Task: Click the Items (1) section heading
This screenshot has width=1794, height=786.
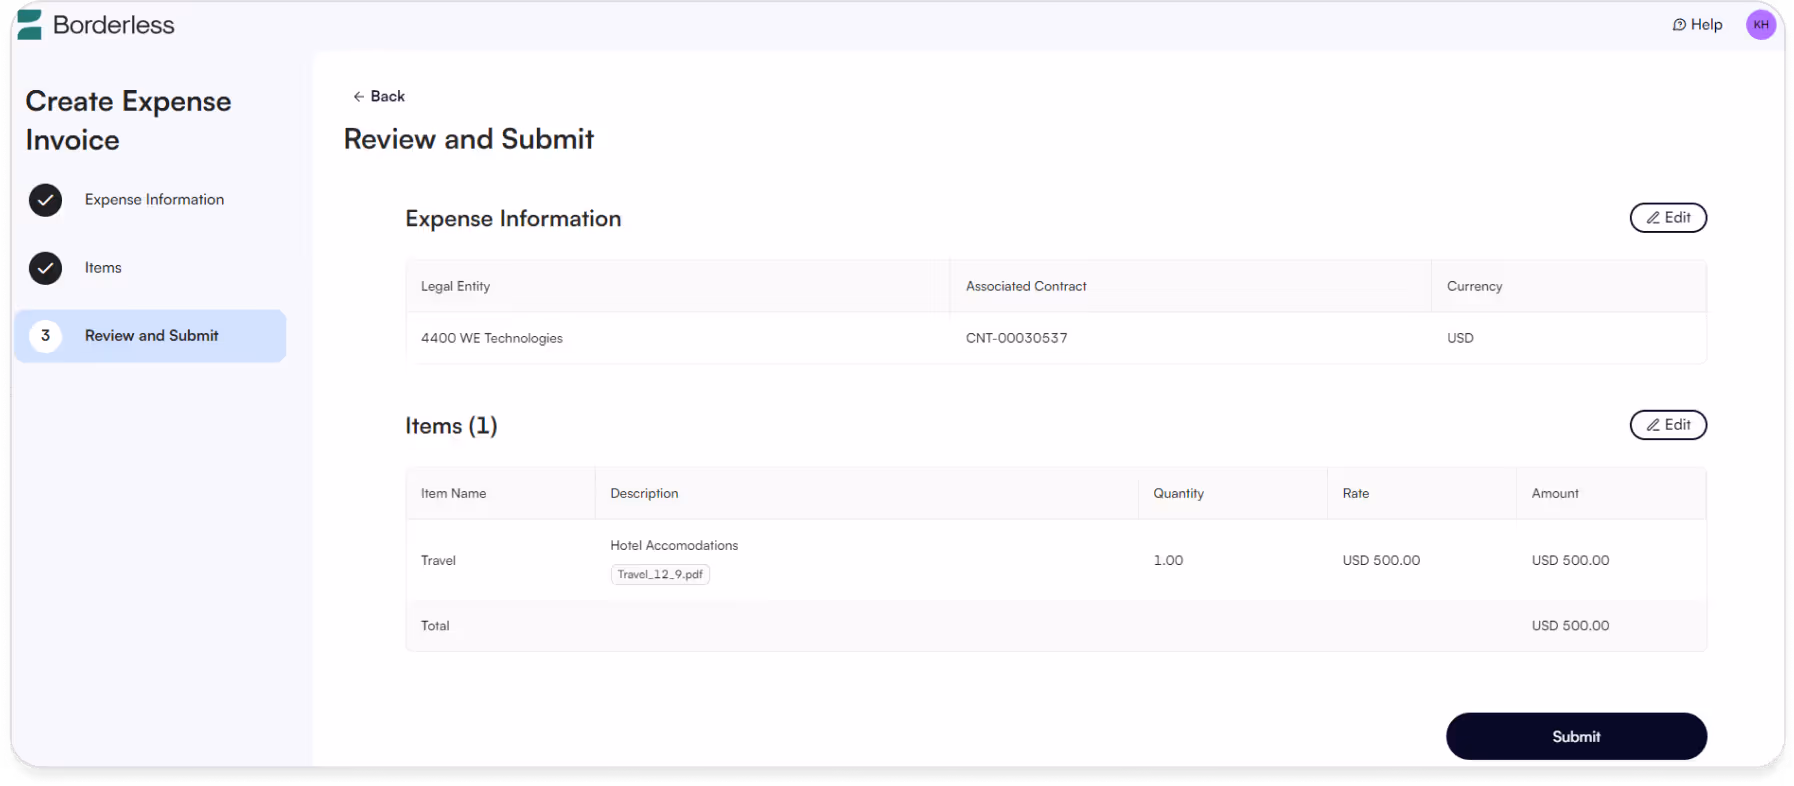Action: (x=451, y=426)
